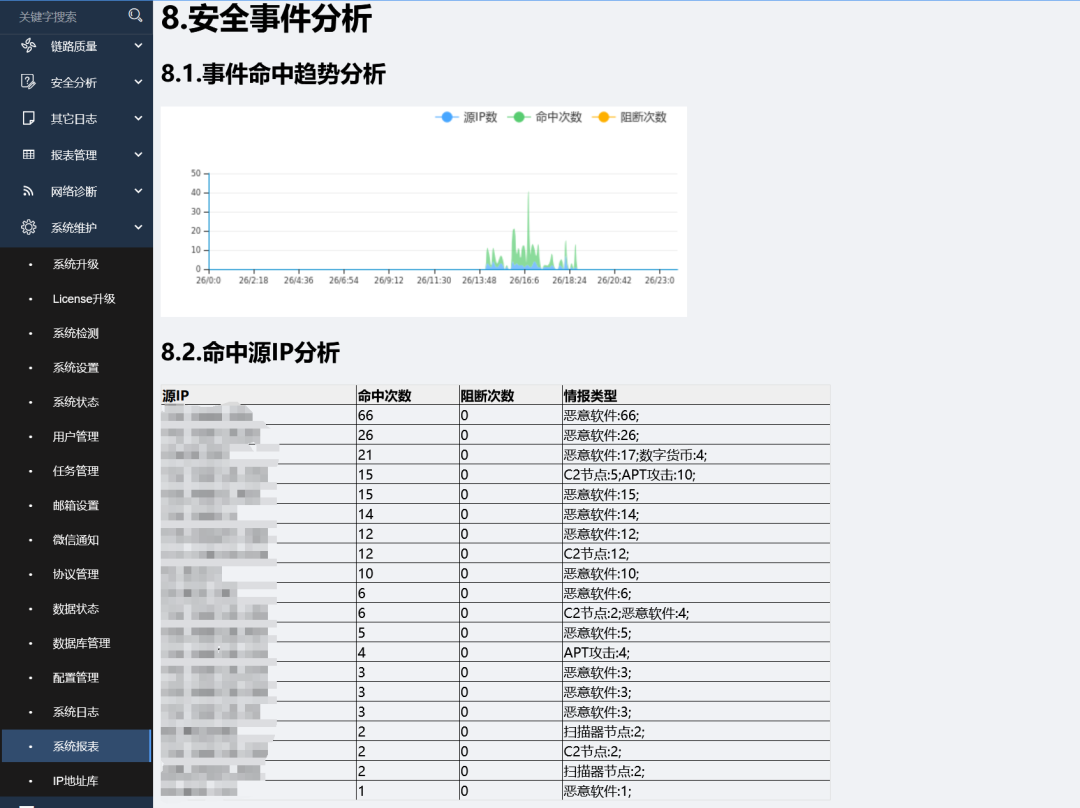The height and width of the screenshot is (808, 1080).
Task: Click the keyword search magnifier icon
Action: pyautogui.click(x=135, y=16)
